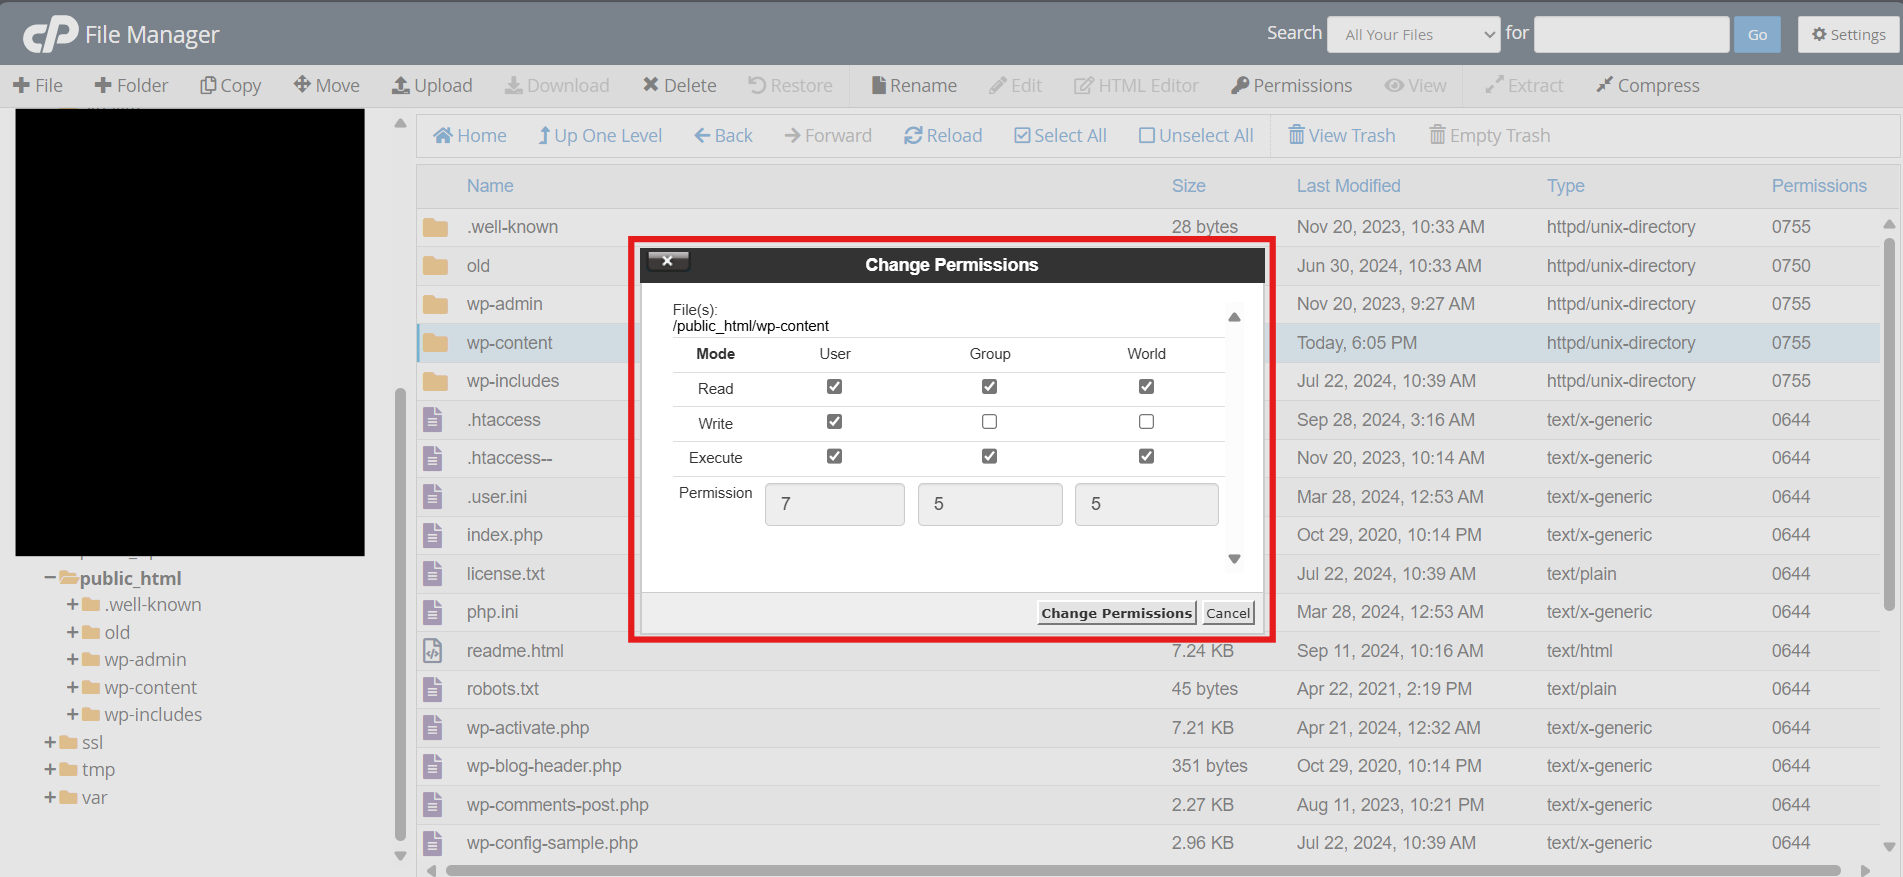Confirm with Change Permissions button
This screenshot has width=1903, height=877.
tap(1116, 613)
